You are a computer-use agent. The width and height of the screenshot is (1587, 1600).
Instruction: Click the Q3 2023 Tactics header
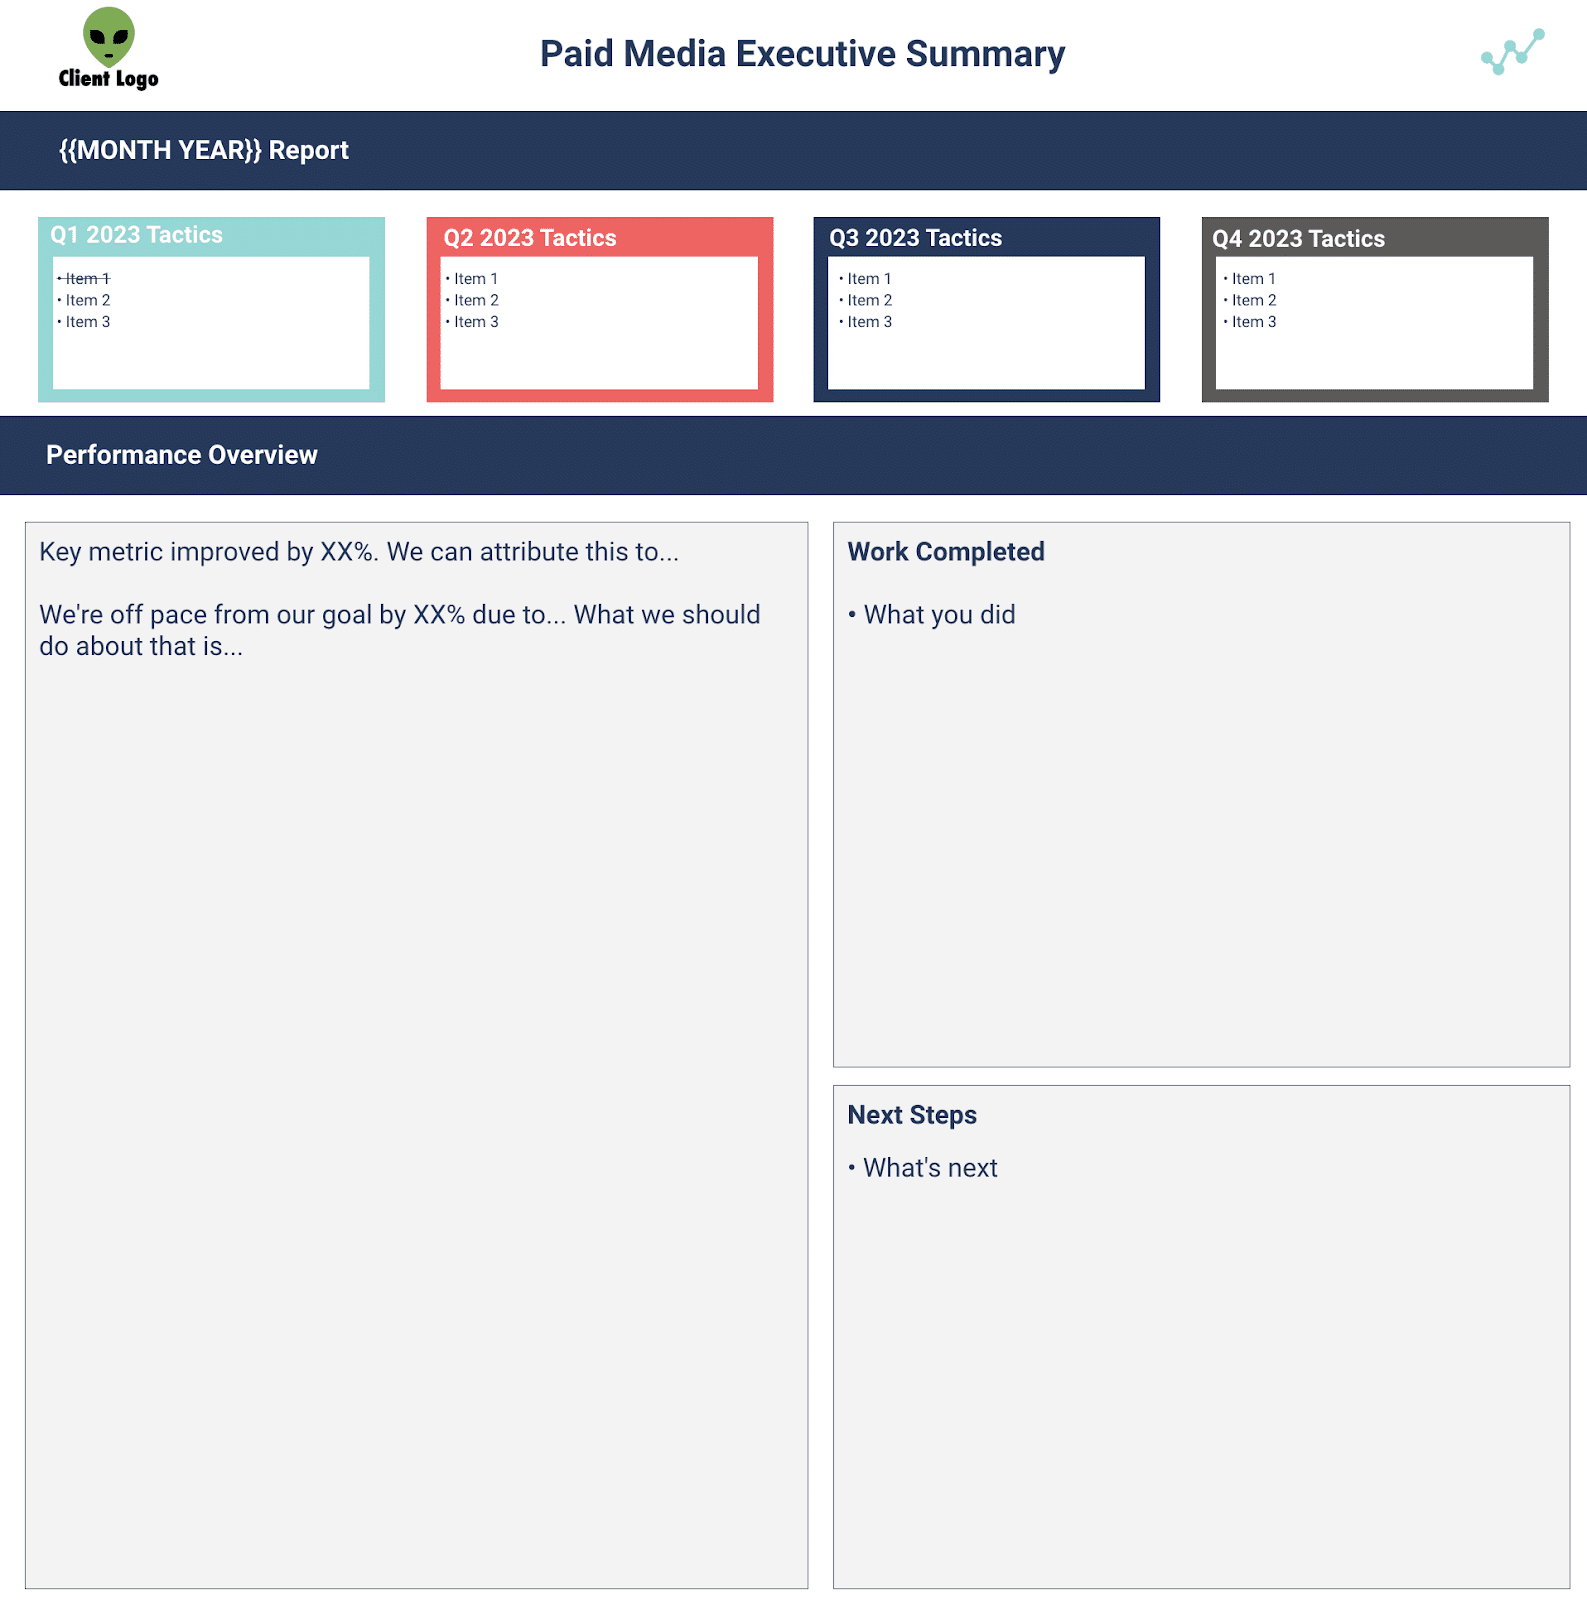(915, 238)
